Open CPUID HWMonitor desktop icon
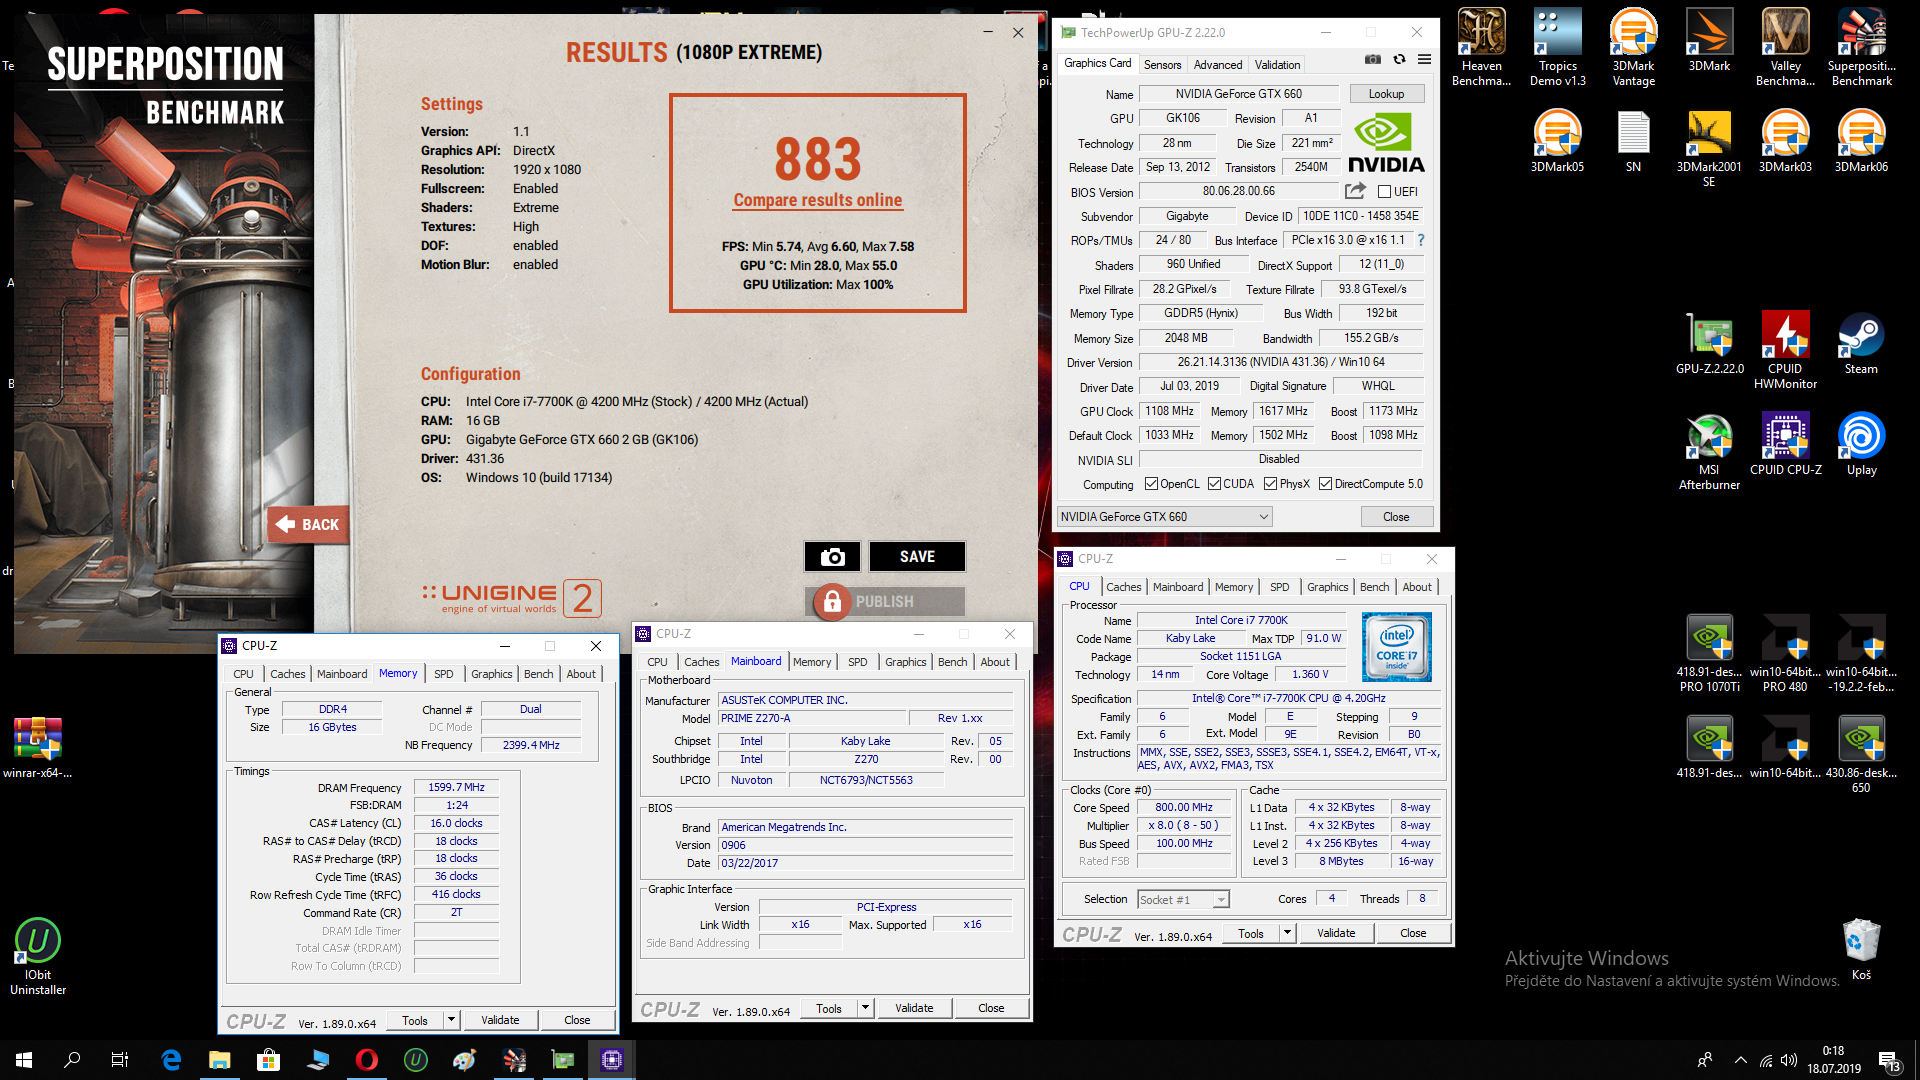The image size is (1920, 1080). pyautogui.click(x=1785, y=350)
